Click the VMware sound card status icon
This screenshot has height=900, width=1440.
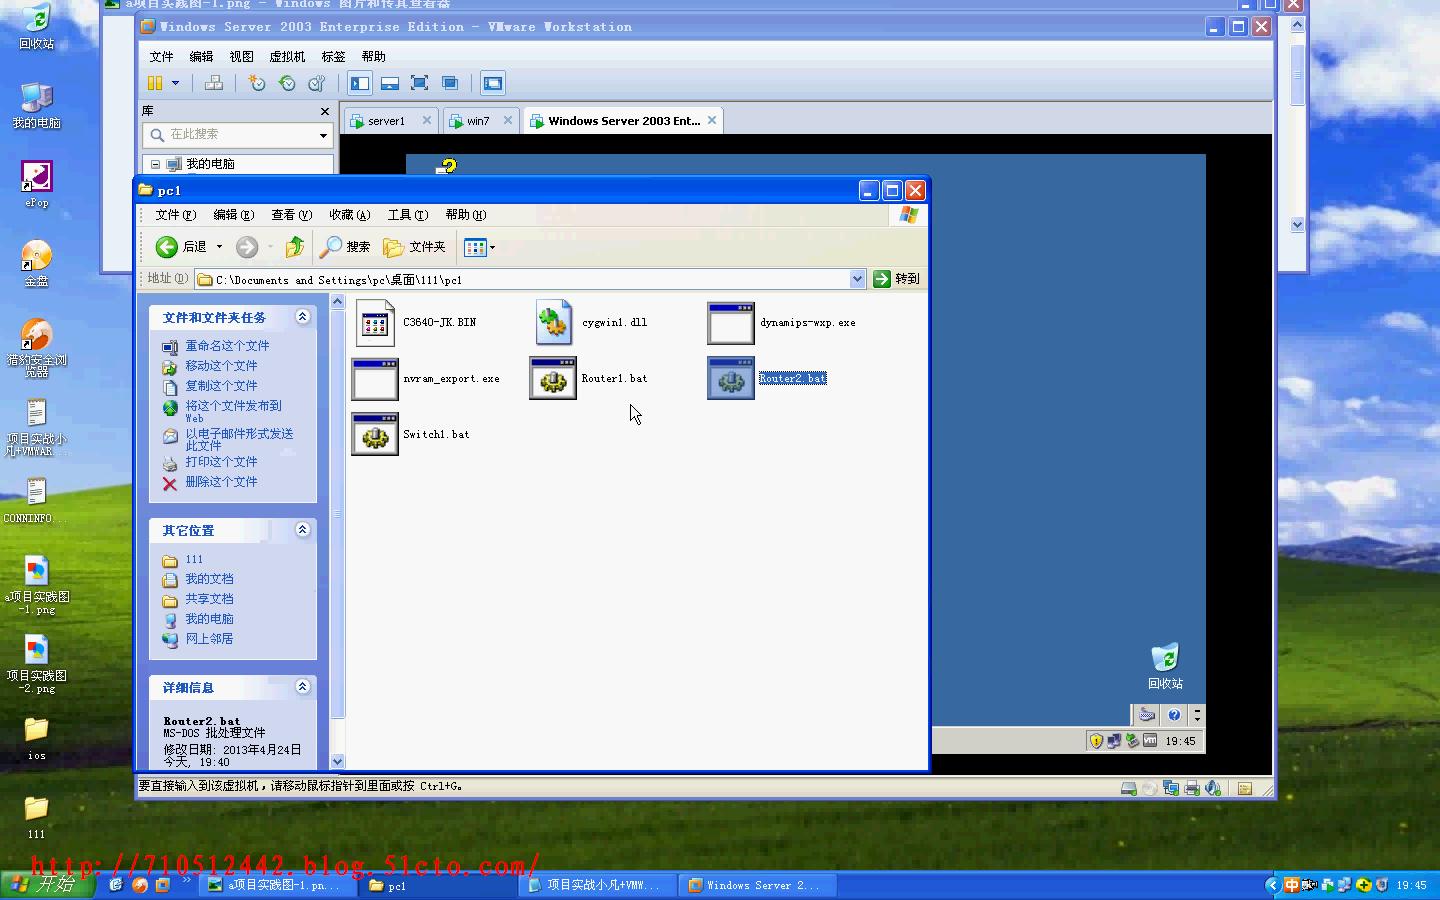pyautogui.click(x=1213, y=788)
